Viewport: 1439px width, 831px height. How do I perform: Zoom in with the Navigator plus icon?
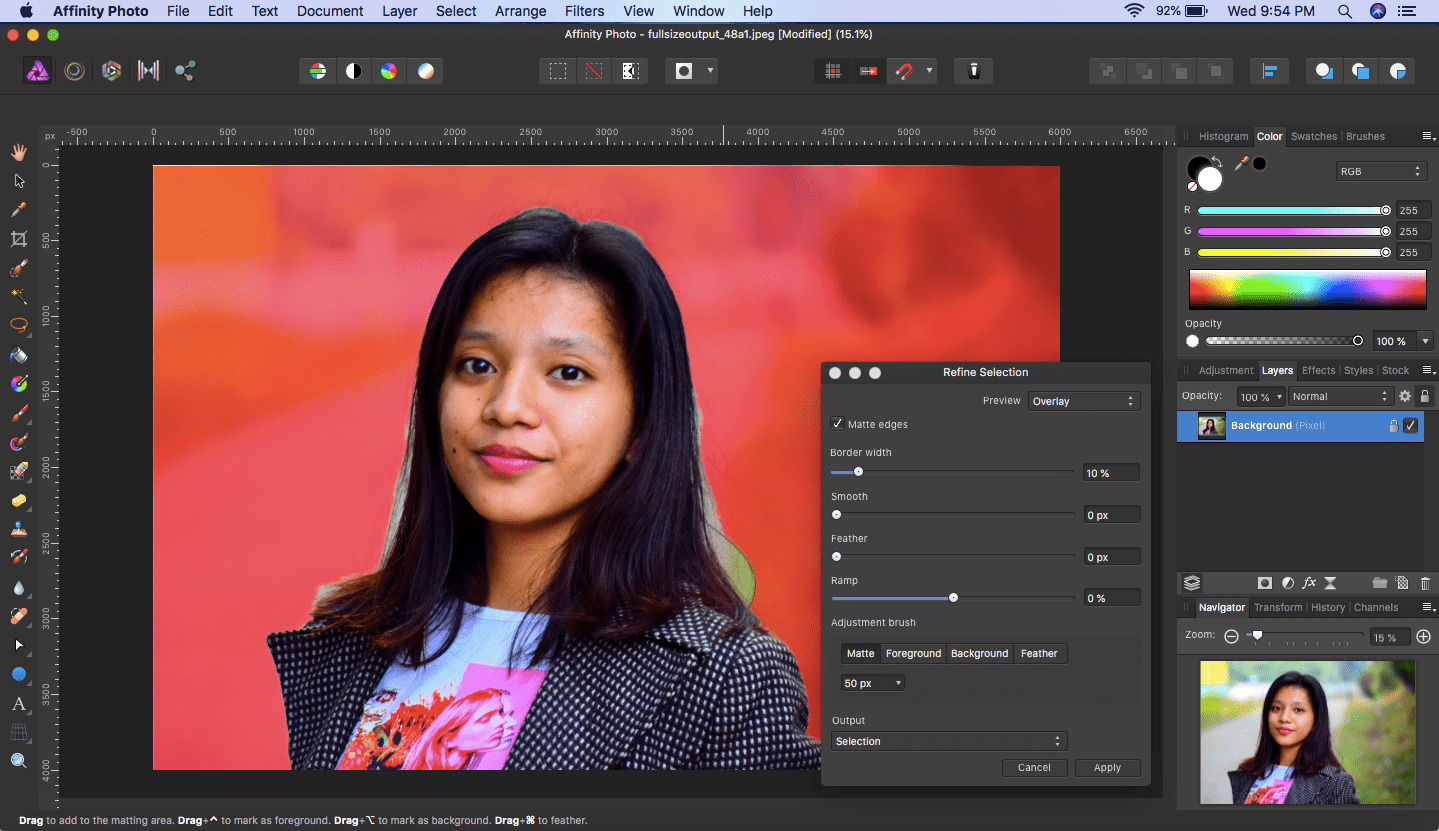[x=1423, y=637]
